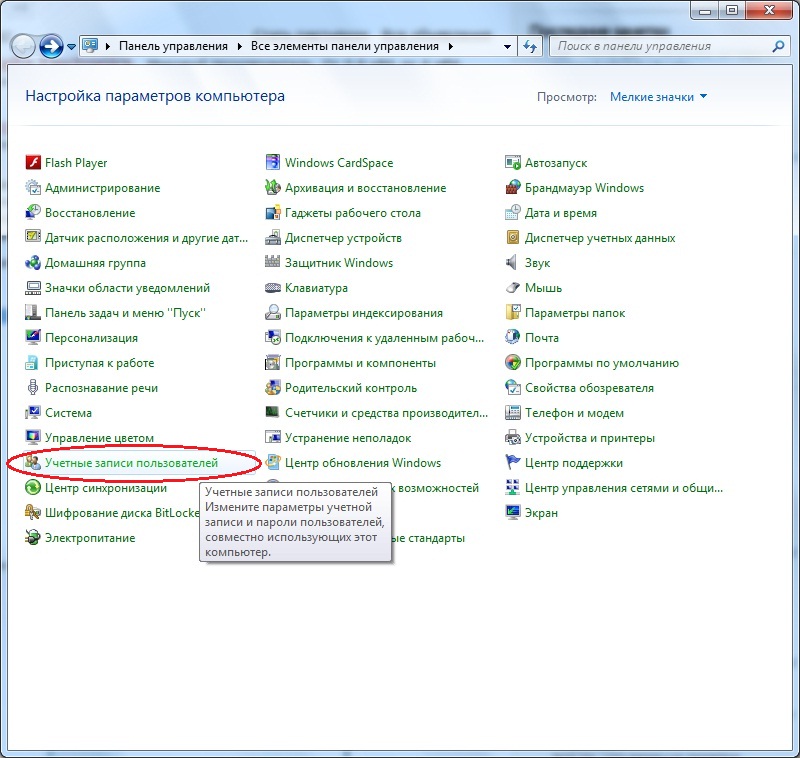Click the Управление цветом icon
The height and width of the screenshot is (758, 800).
[33, 438]
